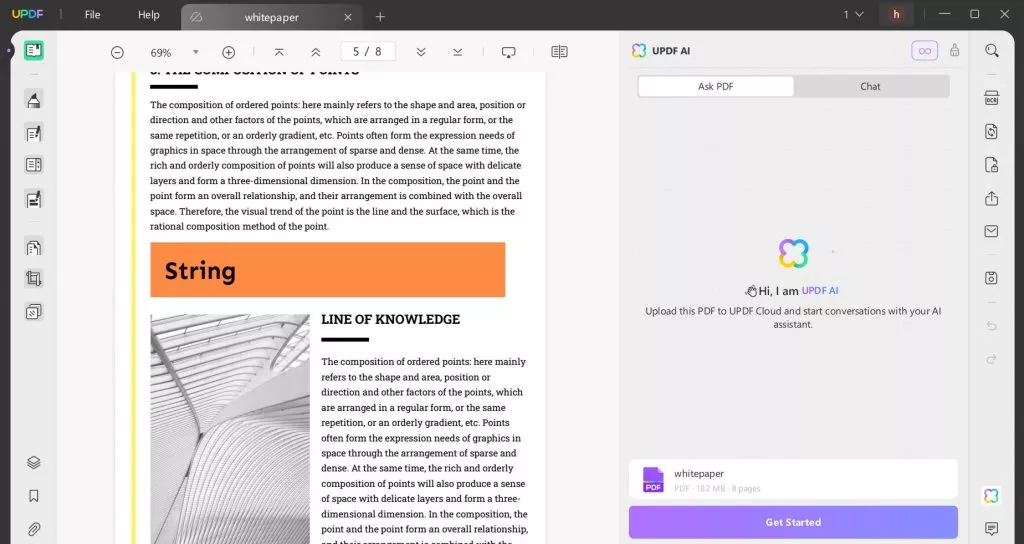Send the file by email icon

pos(991,231)
